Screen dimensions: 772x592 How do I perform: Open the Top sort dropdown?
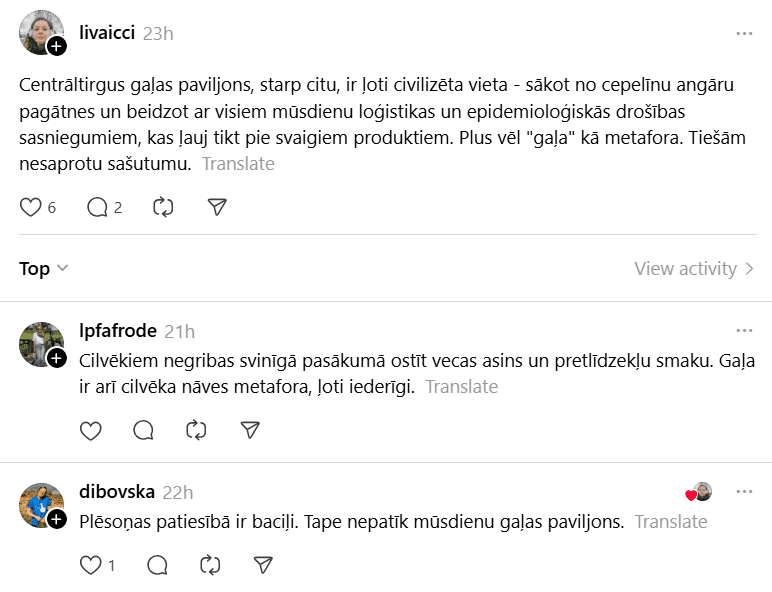click(44, 268)
